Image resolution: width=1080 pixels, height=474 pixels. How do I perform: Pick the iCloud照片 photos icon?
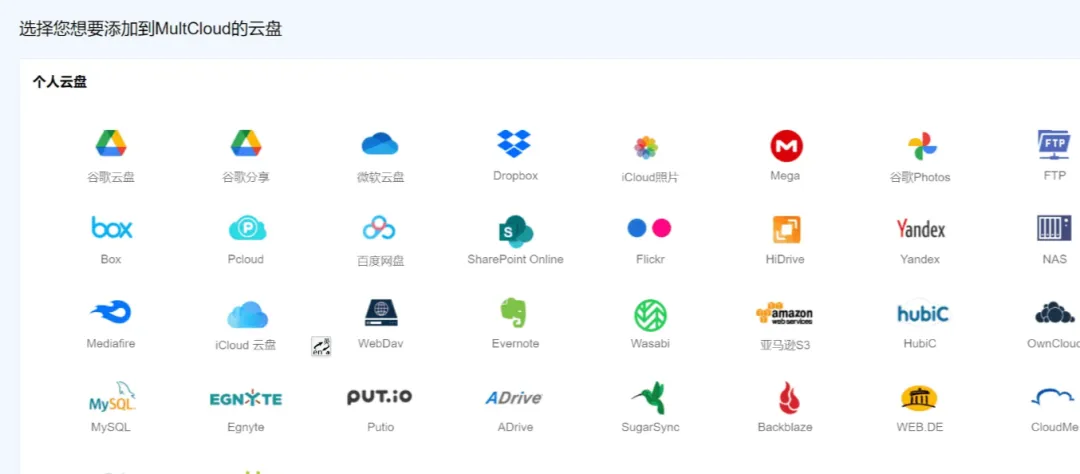(646, 147)
